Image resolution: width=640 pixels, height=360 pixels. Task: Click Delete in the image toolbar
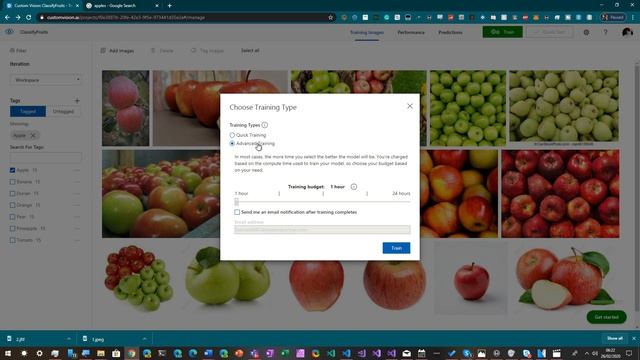coord(162,51)
